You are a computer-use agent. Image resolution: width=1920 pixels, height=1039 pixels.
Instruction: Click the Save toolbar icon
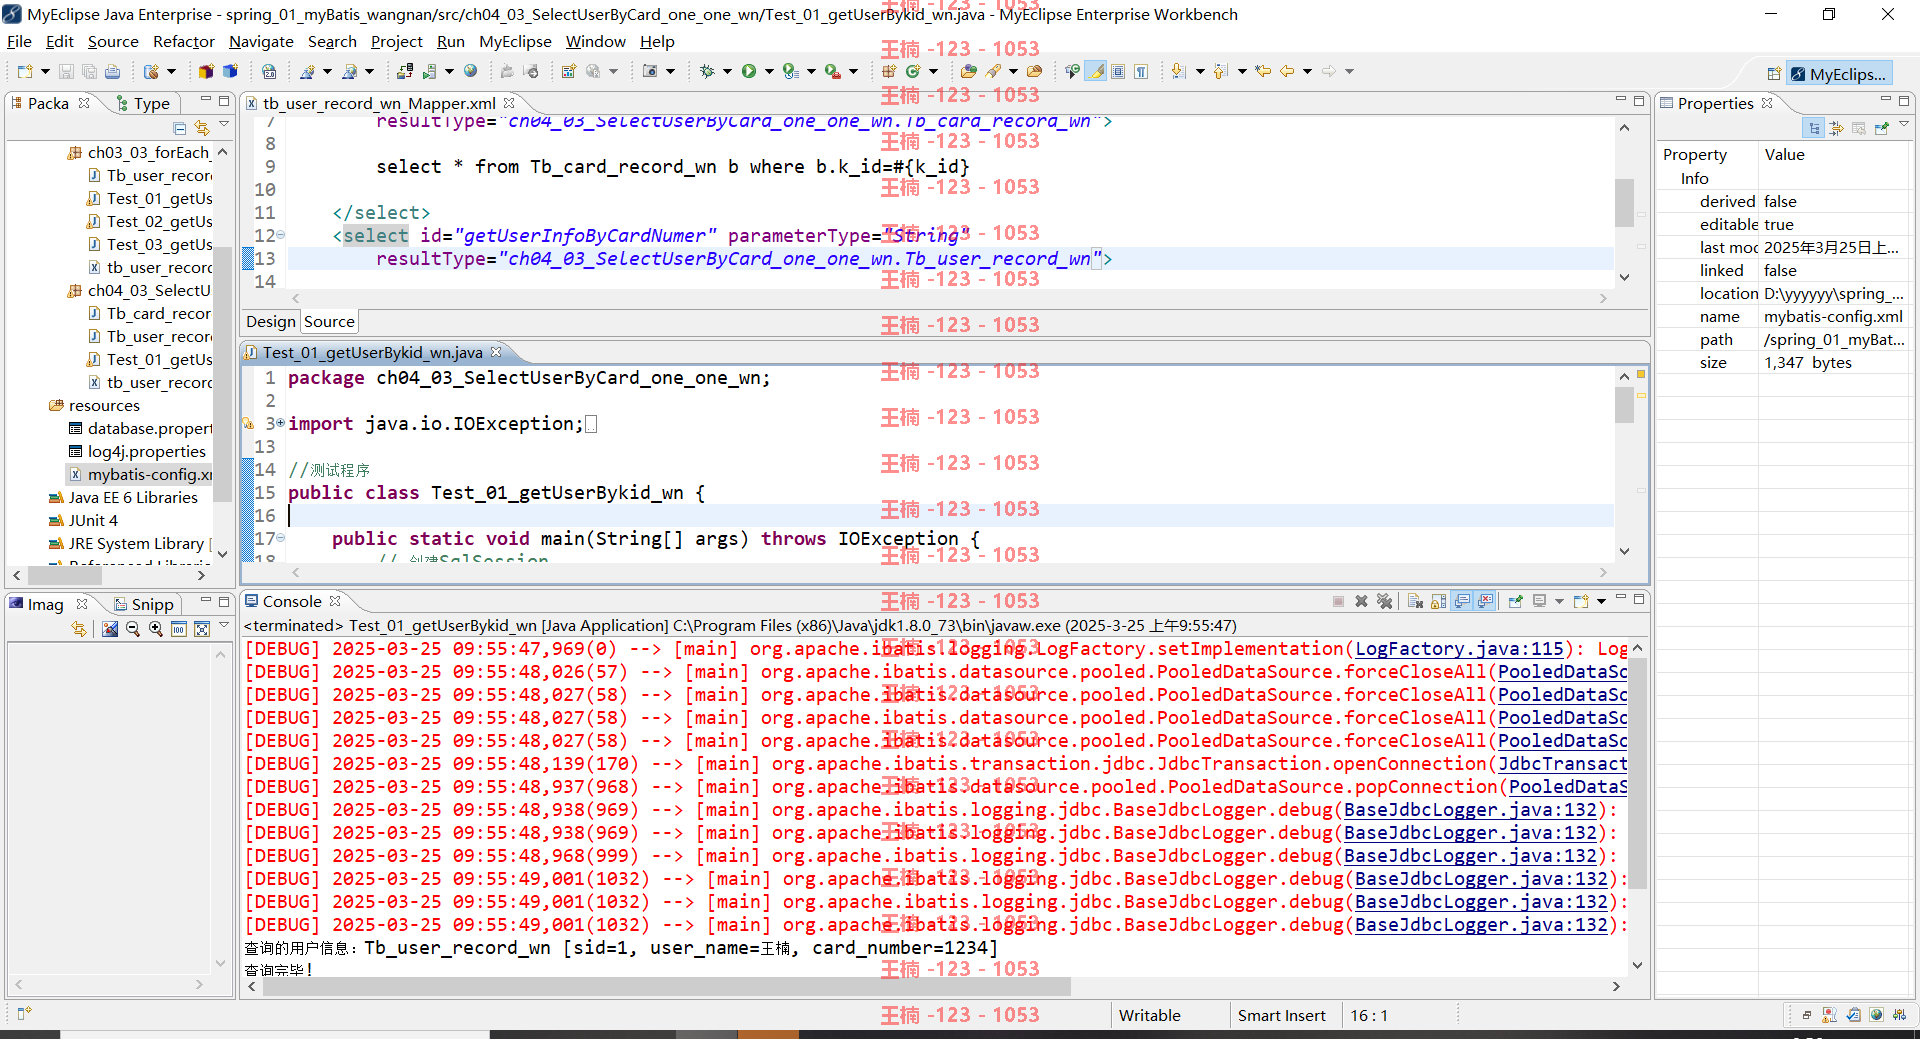tap(66, 72)
